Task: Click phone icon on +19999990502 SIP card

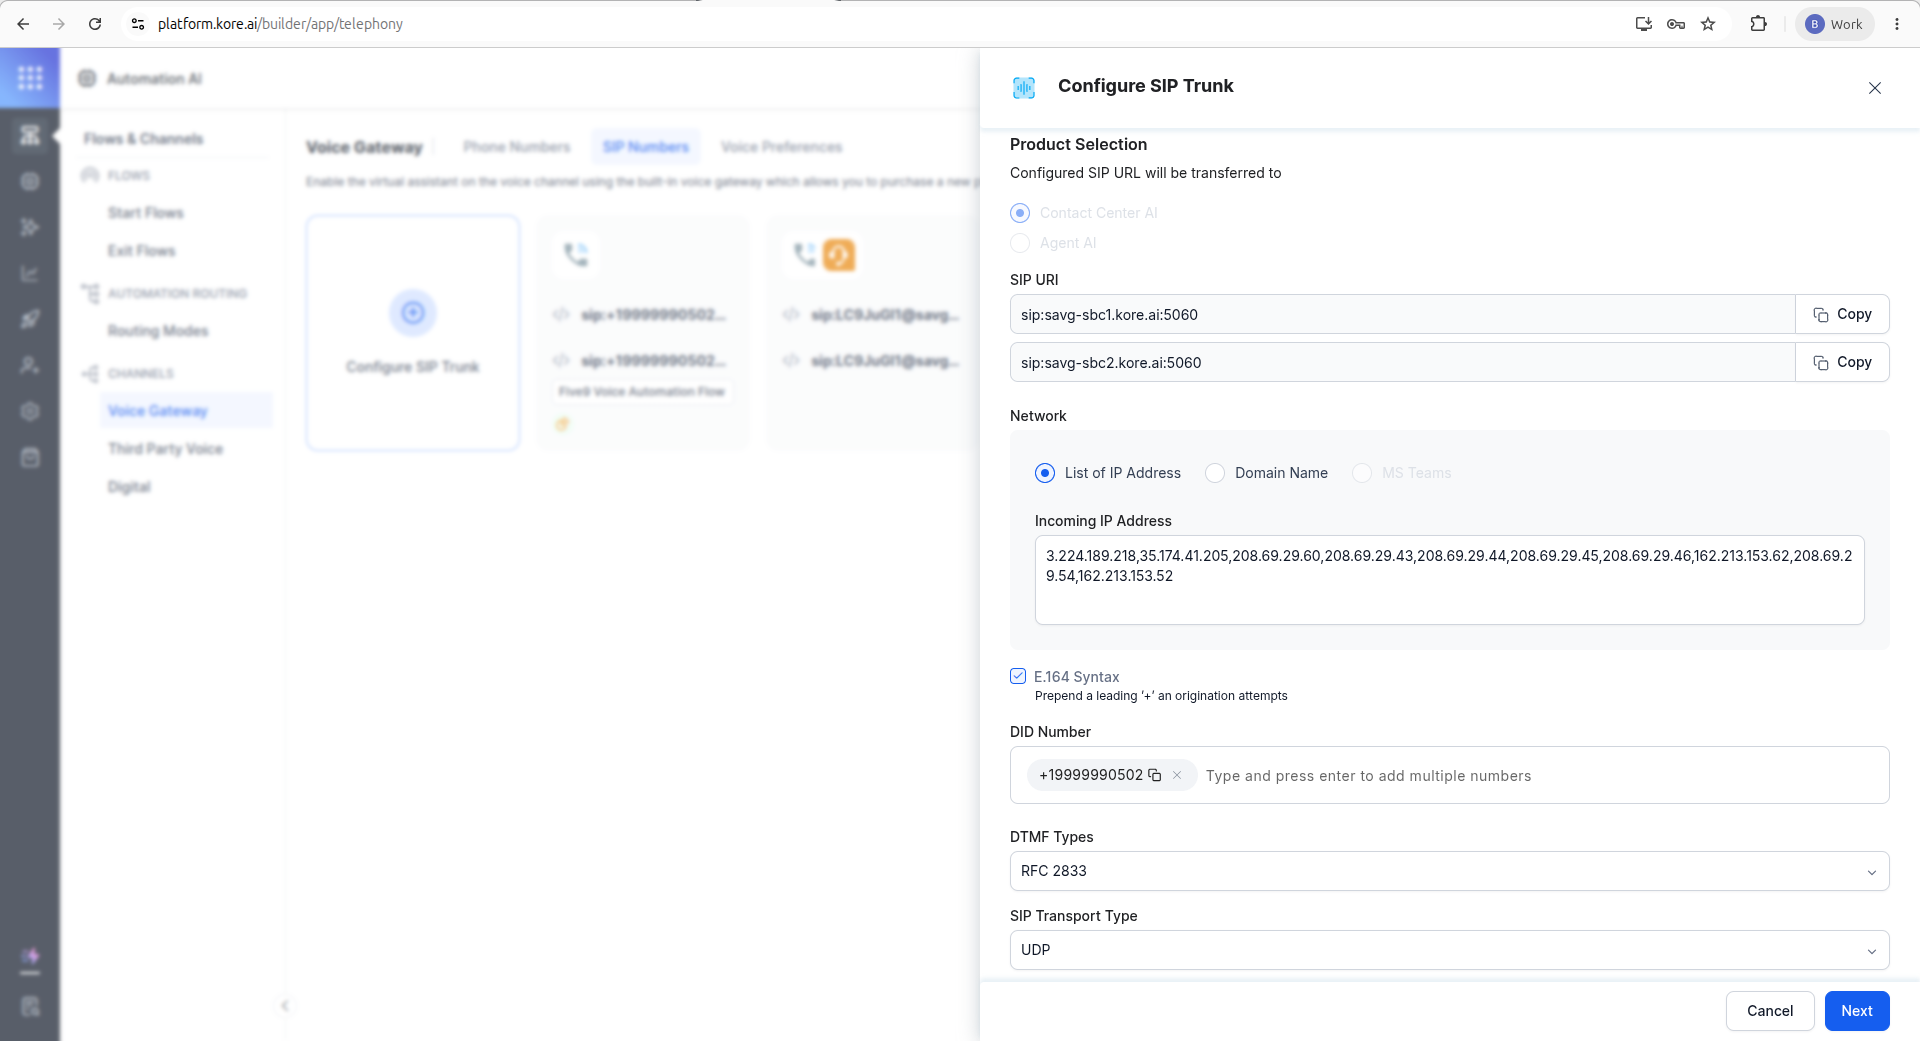Action: pyautogui.click(x=576, y=255)
